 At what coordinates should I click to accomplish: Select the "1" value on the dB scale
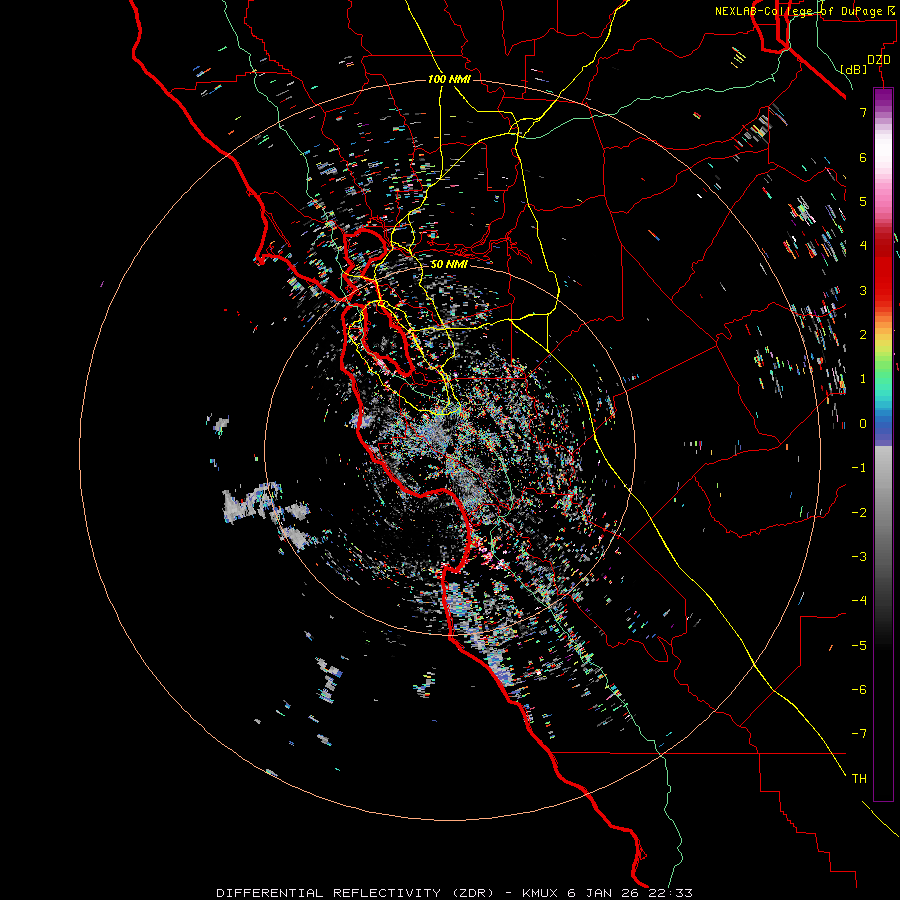[x=863, y=379]
